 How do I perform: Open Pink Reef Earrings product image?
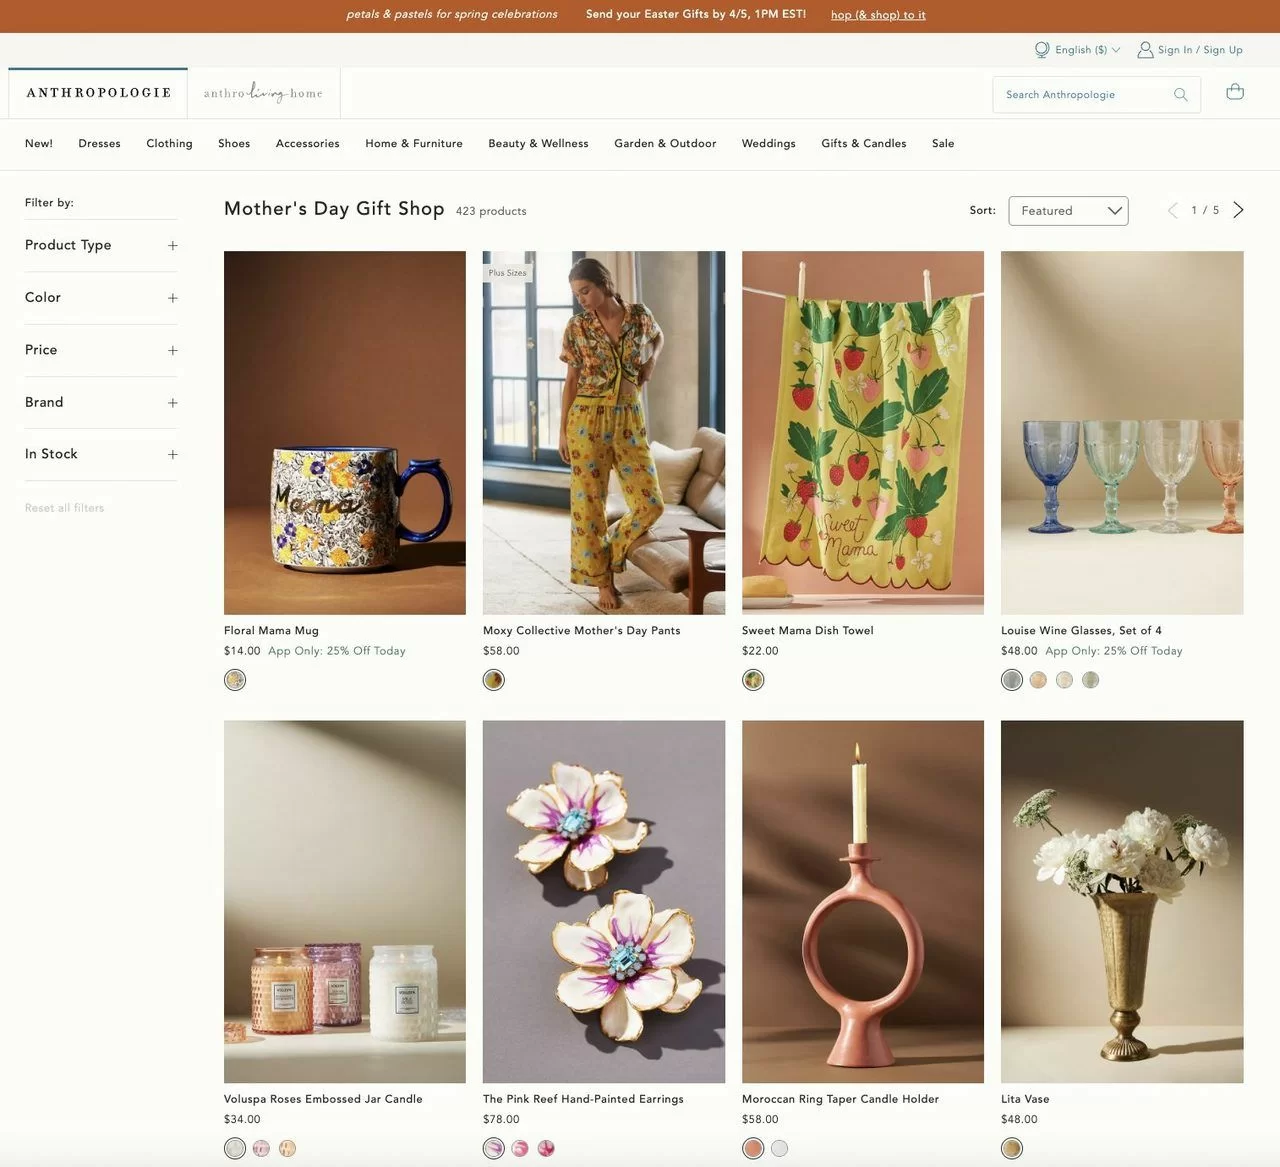[x=604, y=901]
